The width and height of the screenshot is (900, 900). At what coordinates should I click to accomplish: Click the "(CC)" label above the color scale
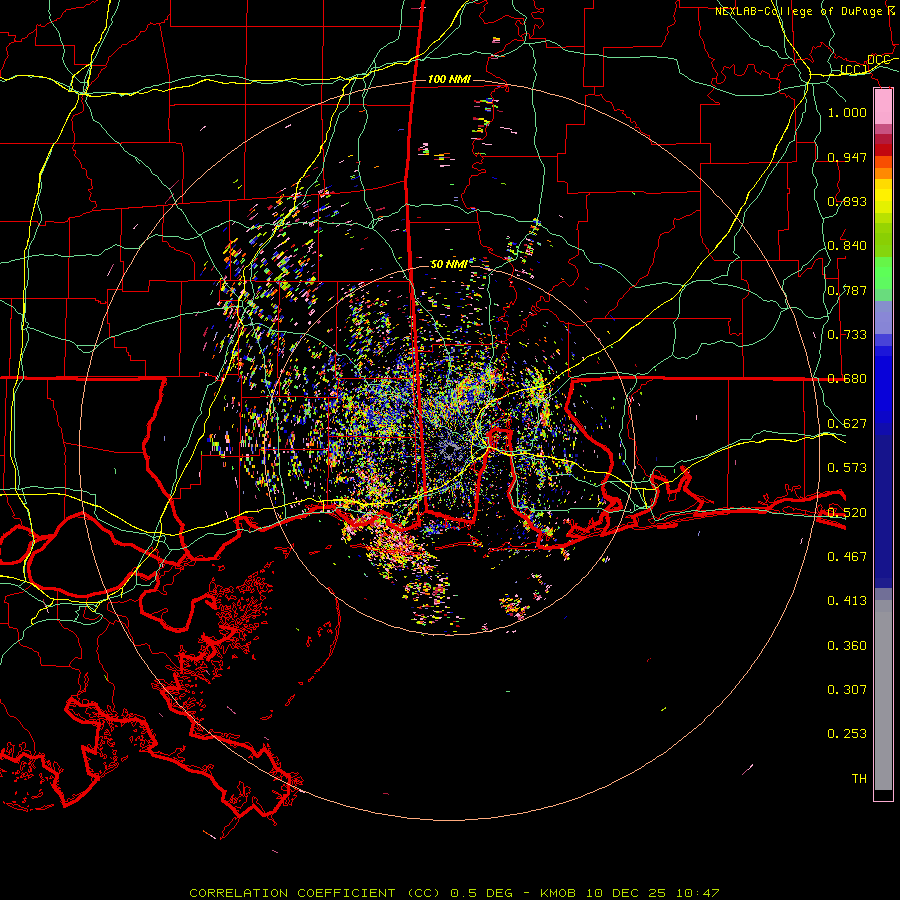click(854, 70)
